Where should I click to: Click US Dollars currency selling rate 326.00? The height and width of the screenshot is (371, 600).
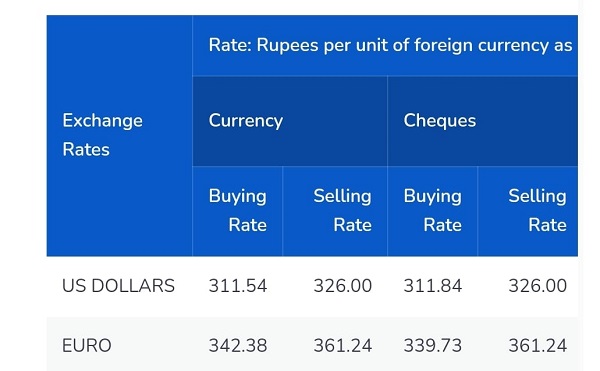click(x=342, y=286)
